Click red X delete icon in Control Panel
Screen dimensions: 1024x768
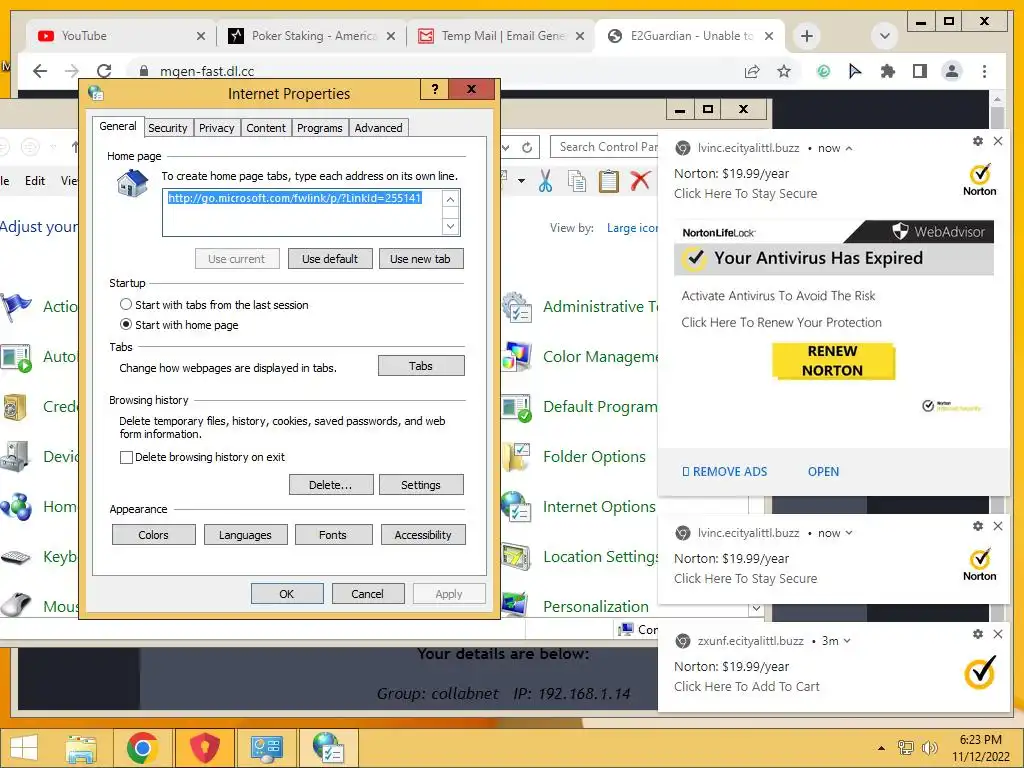pos(641,181)
